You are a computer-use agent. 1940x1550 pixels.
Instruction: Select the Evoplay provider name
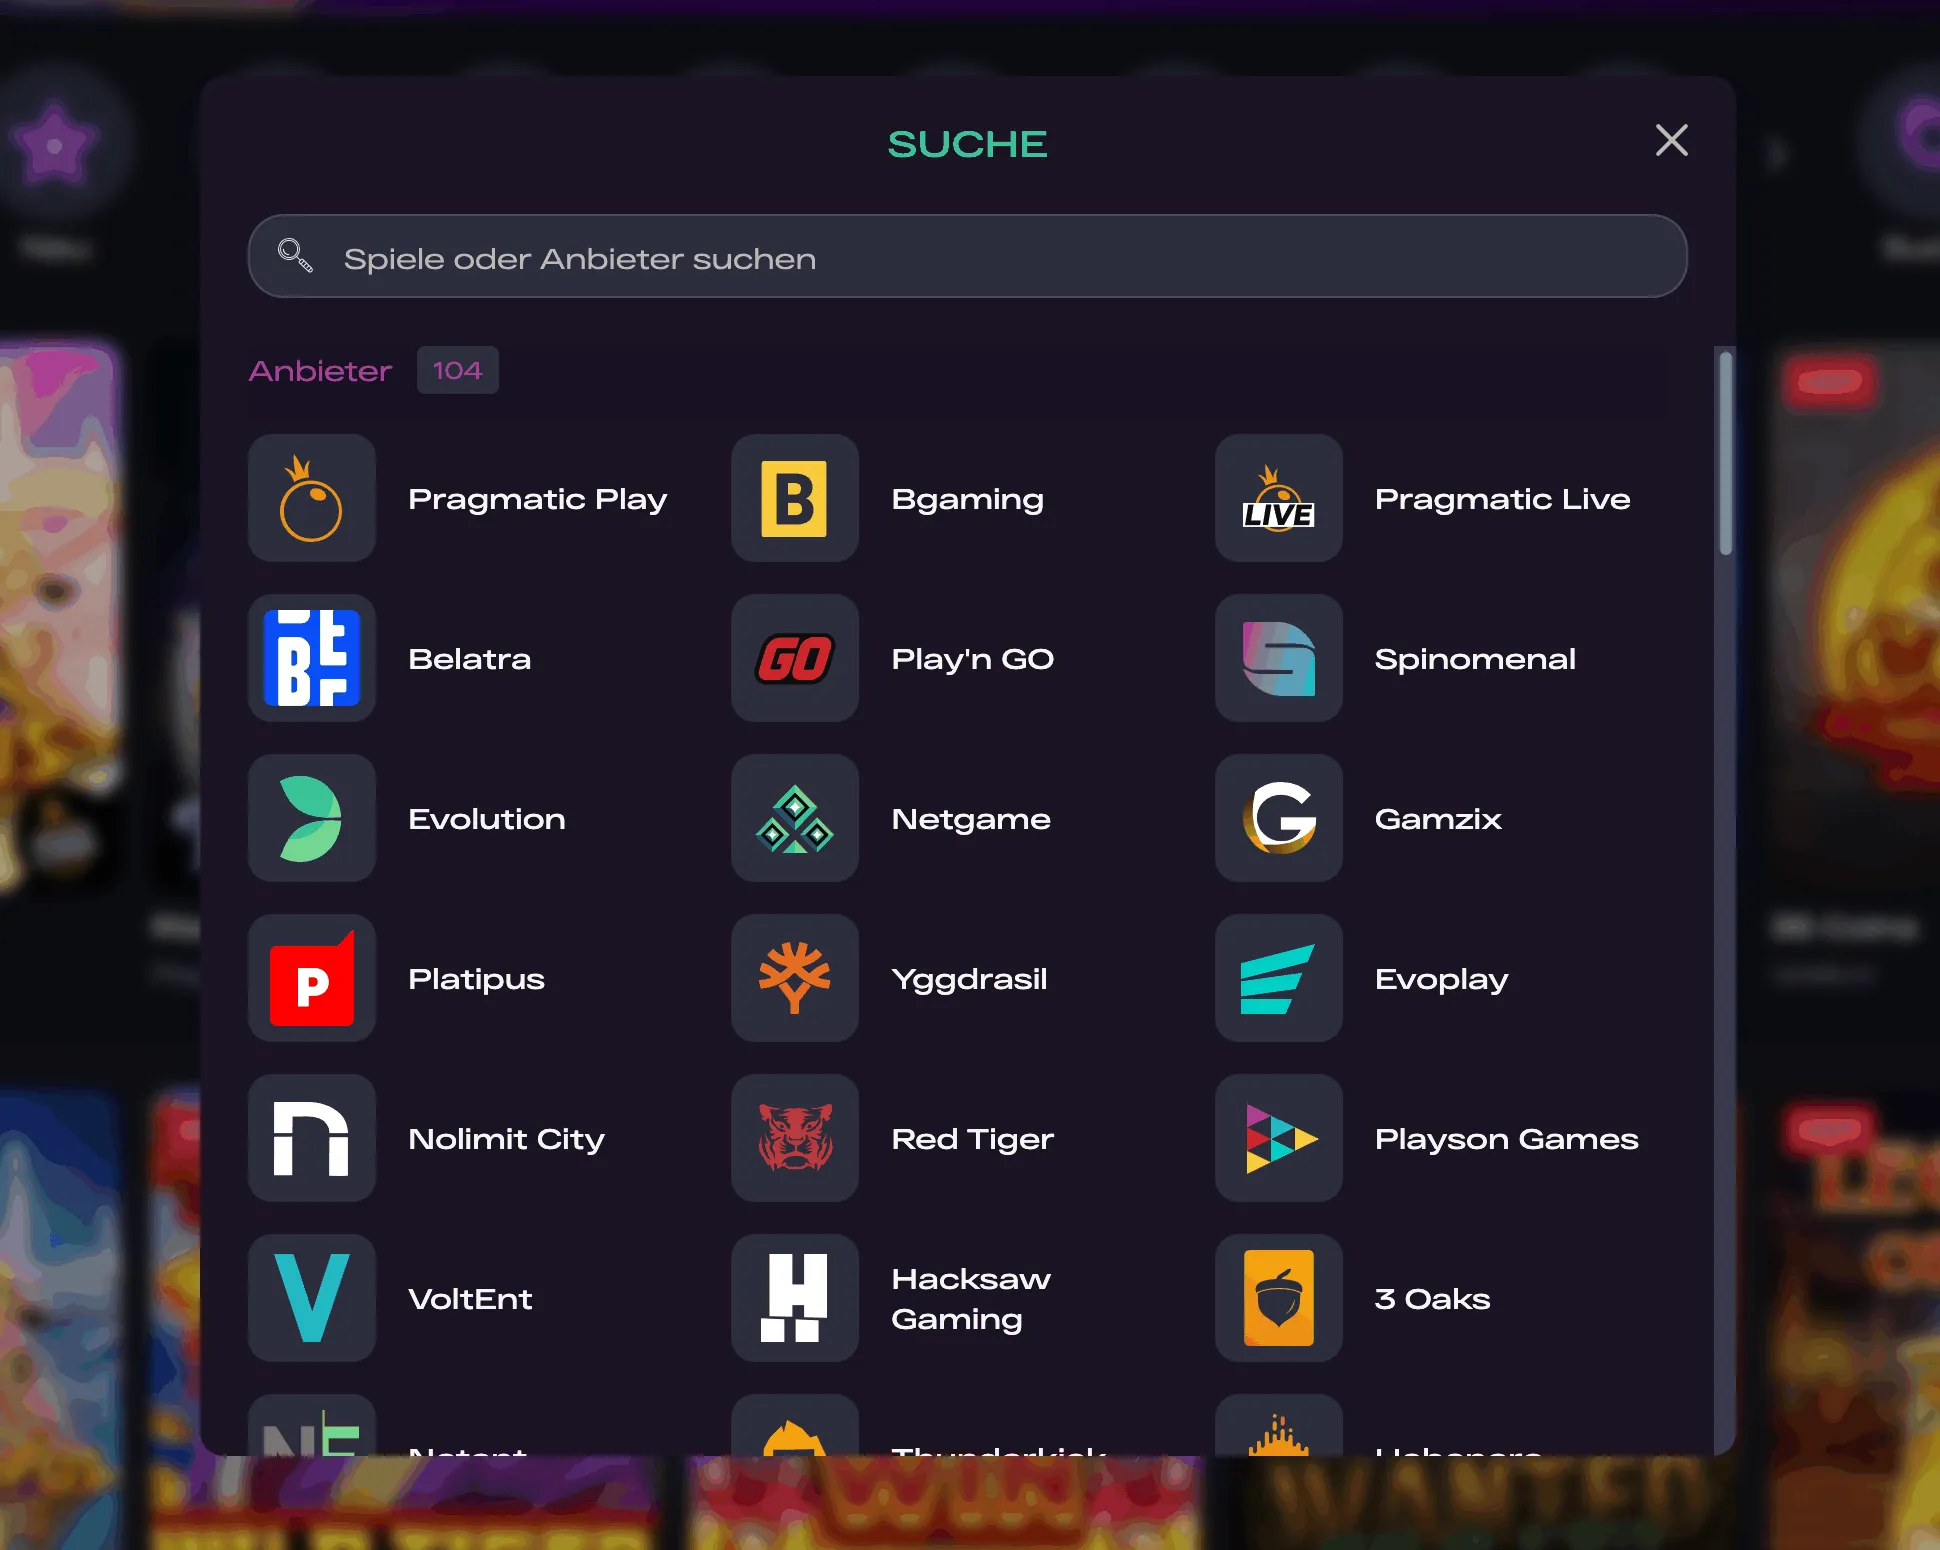tap(1441, 979)
